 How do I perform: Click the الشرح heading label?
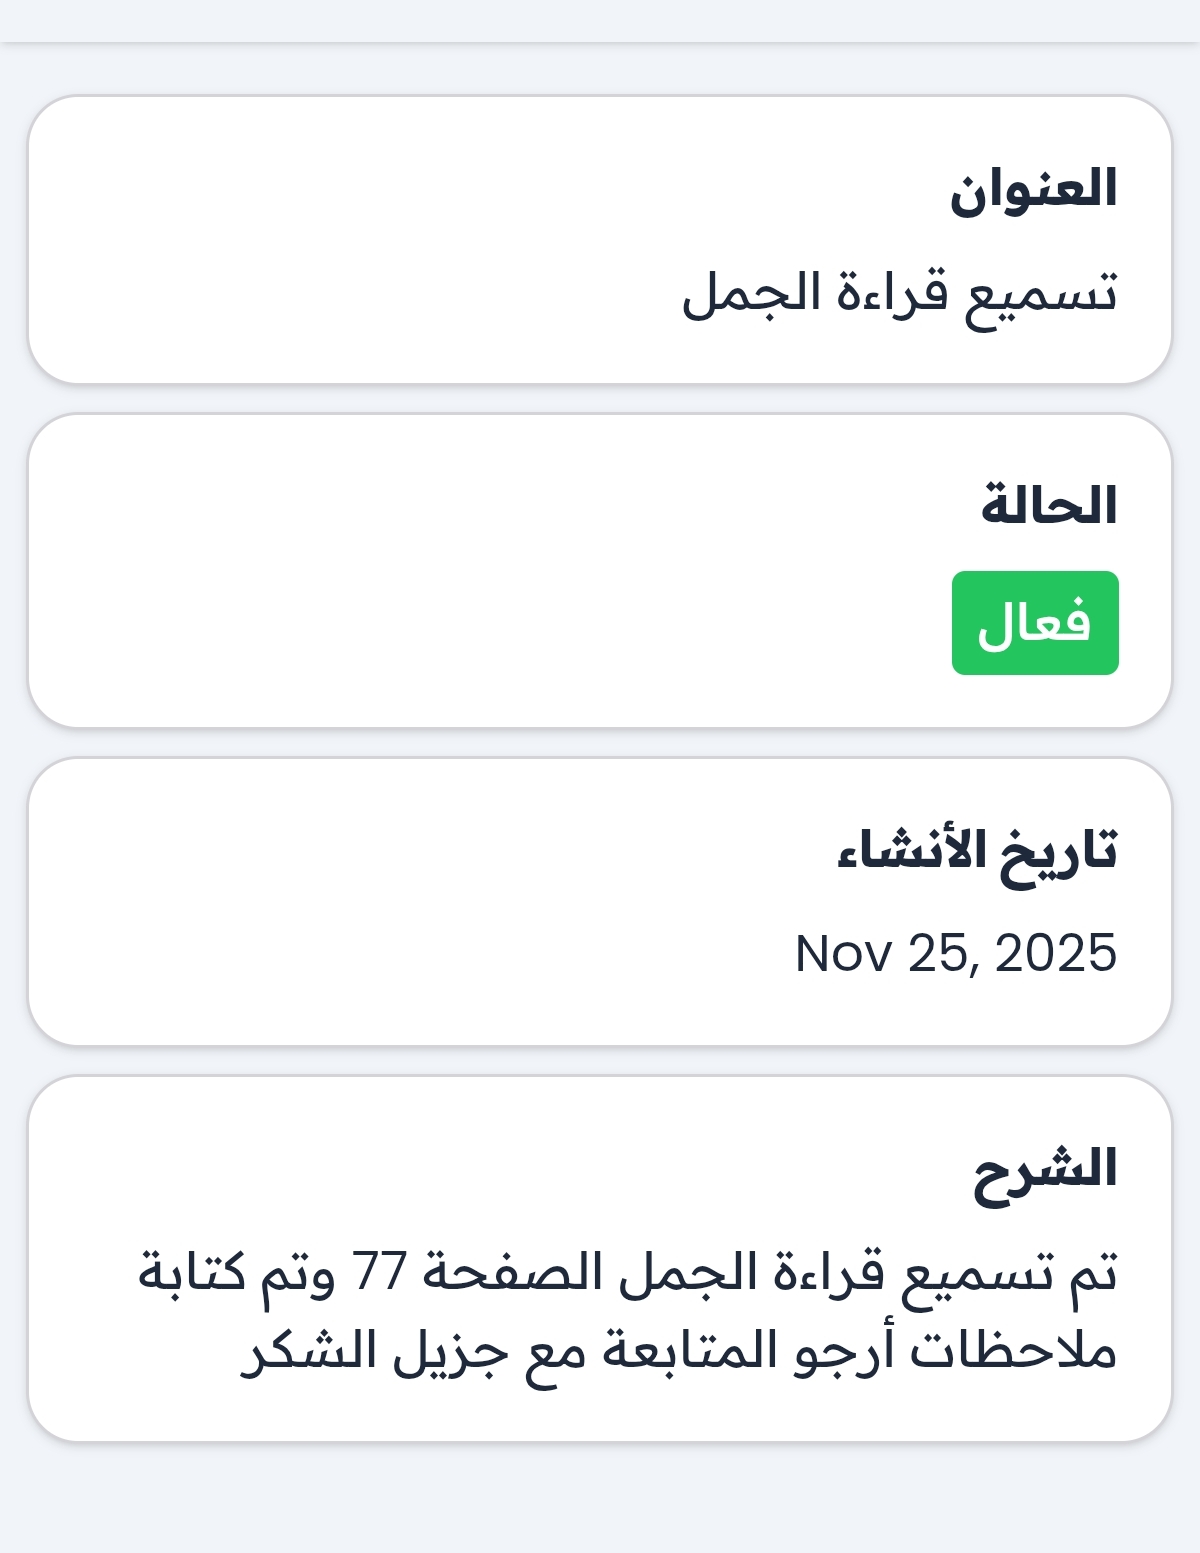(1045, 1169)
